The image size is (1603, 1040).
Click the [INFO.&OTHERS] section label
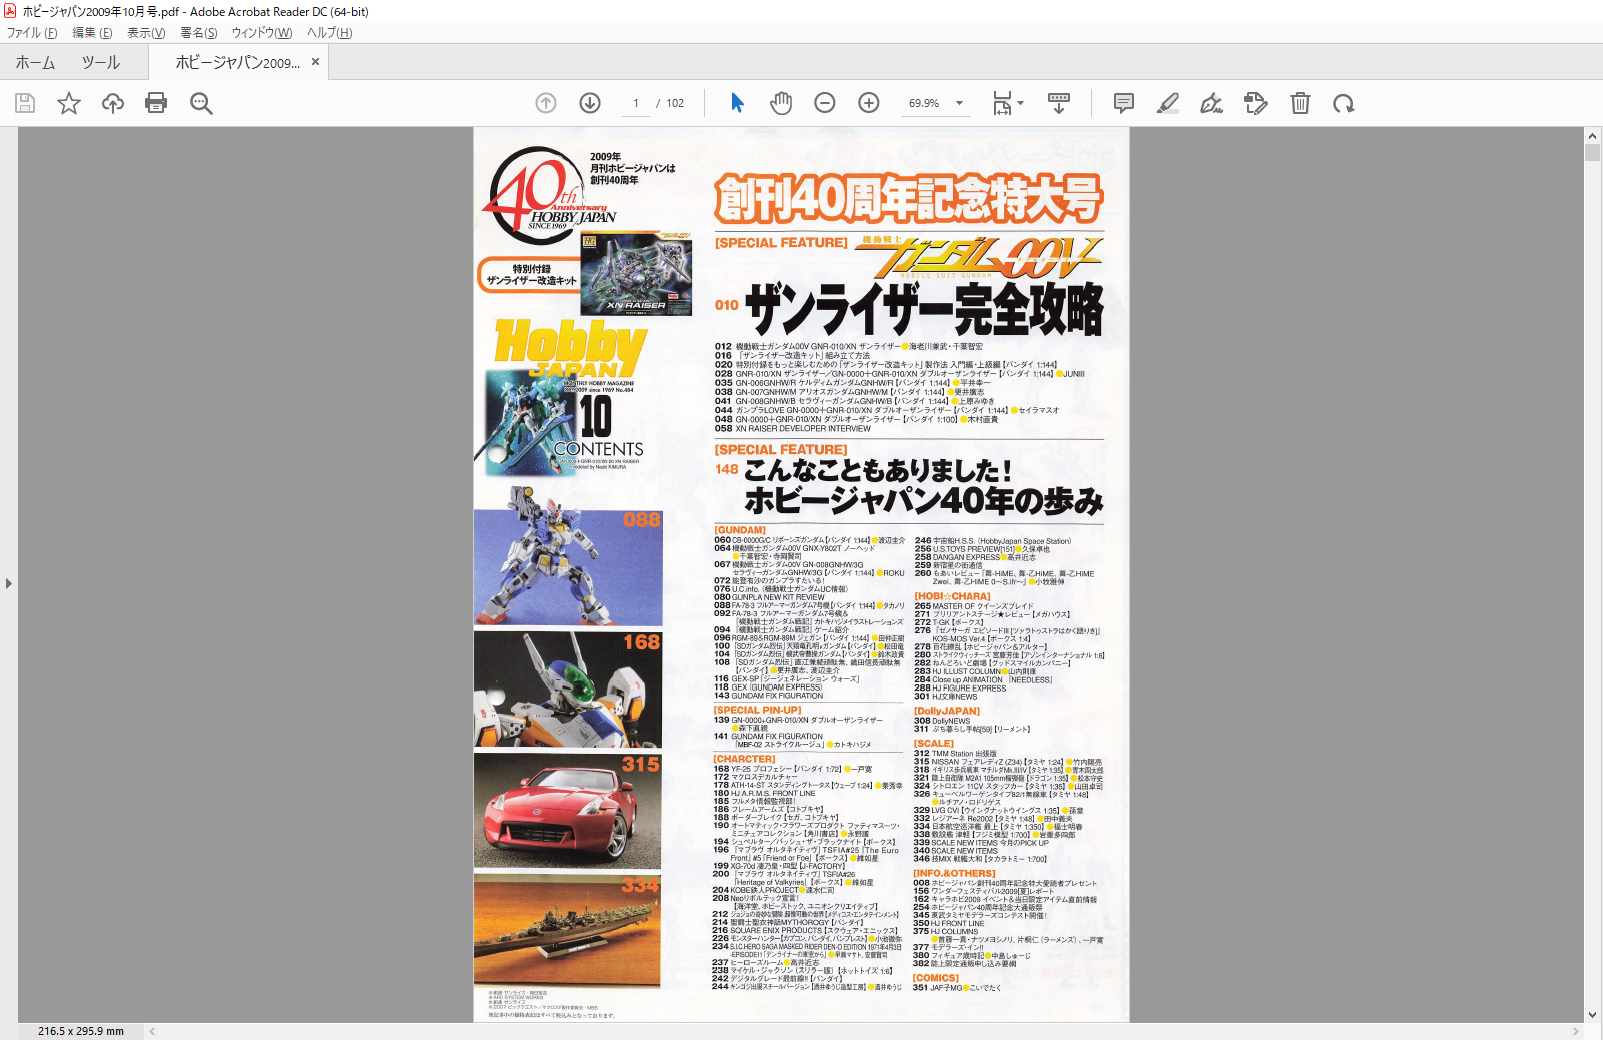(954, 873)
